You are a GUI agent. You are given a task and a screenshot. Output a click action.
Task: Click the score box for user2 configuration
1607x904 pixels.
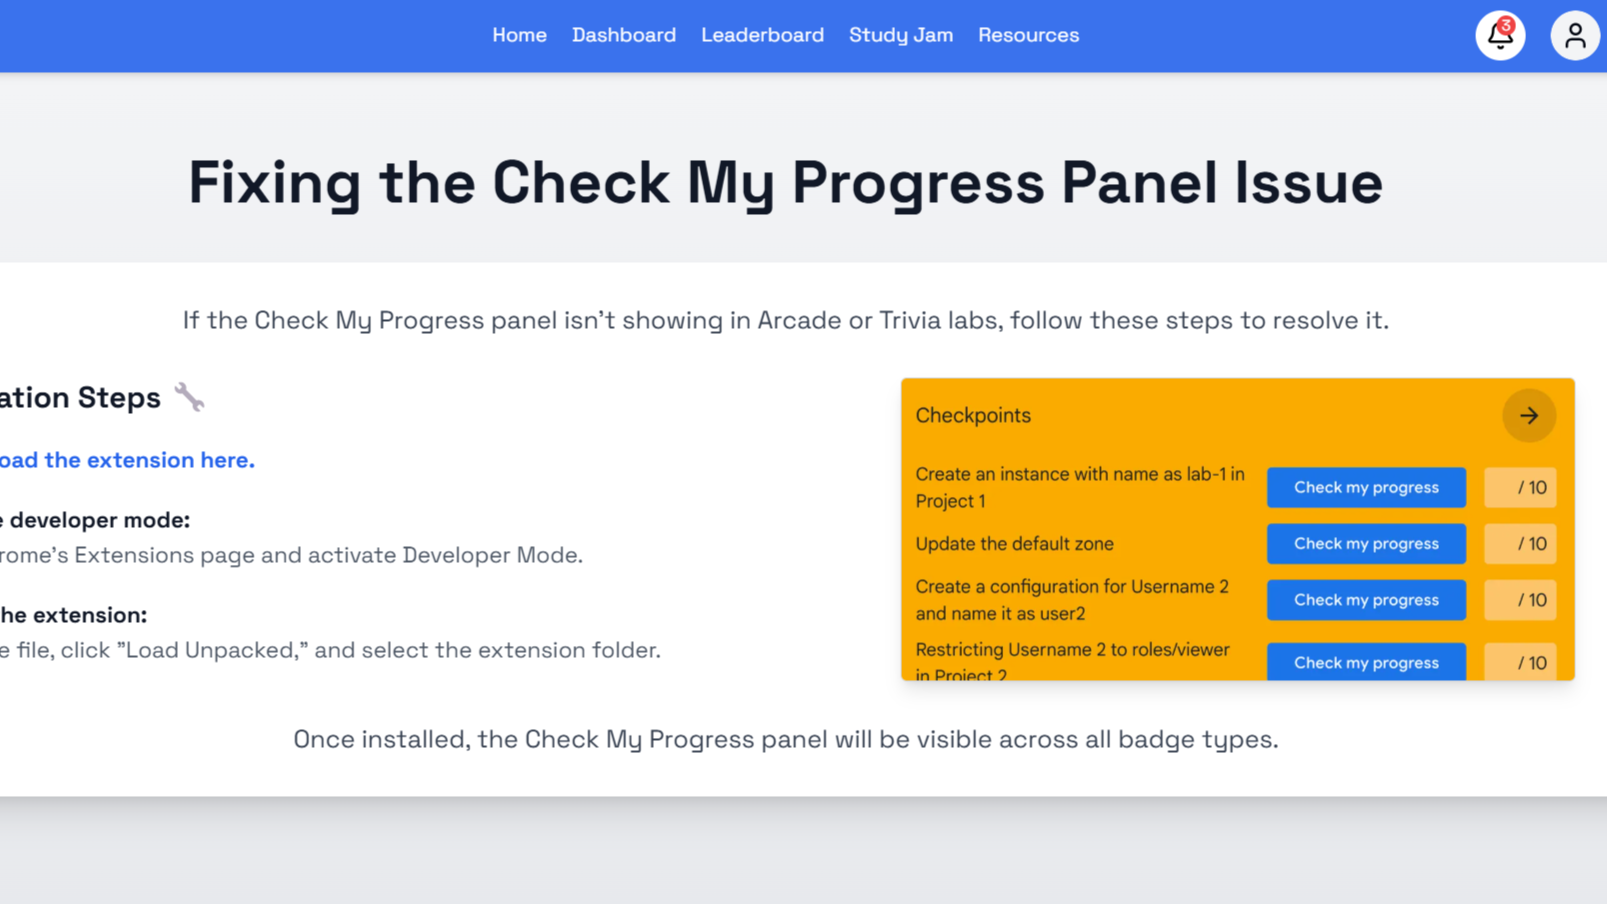(x=1520, y=600)
